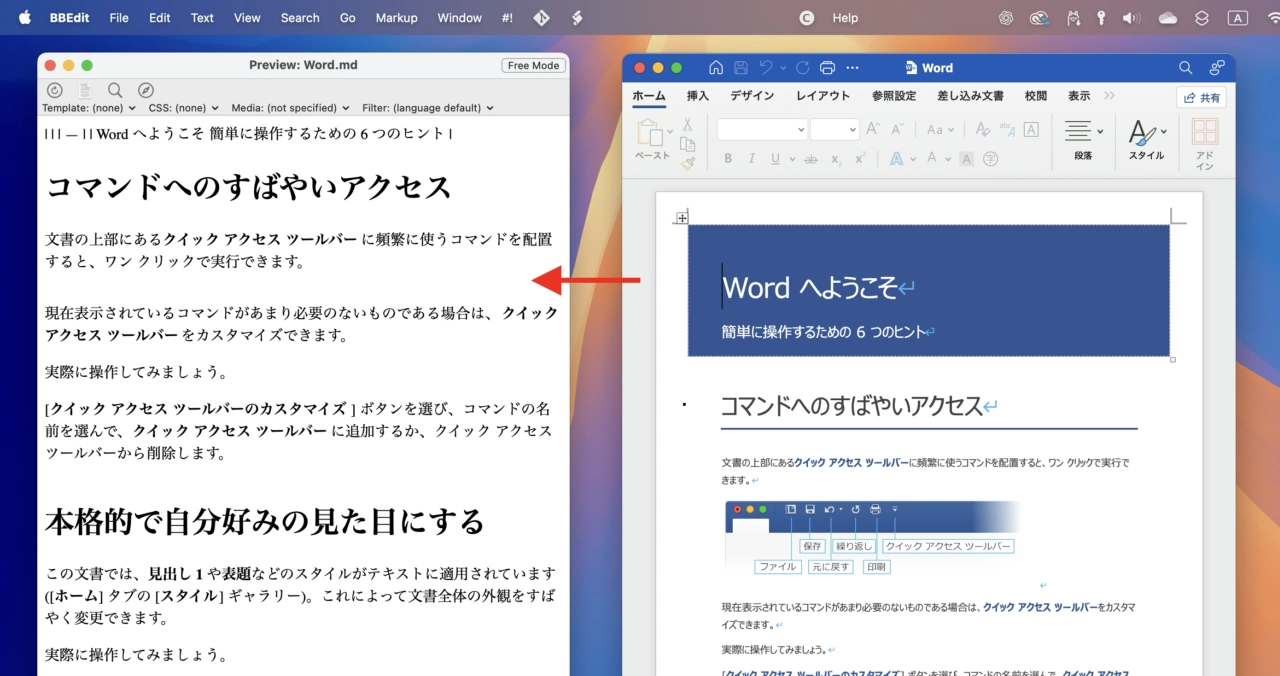The image size is (1280, 676).
Task: Click the search magnifier in the Word title bar
Action: [x=1185, y=68]
